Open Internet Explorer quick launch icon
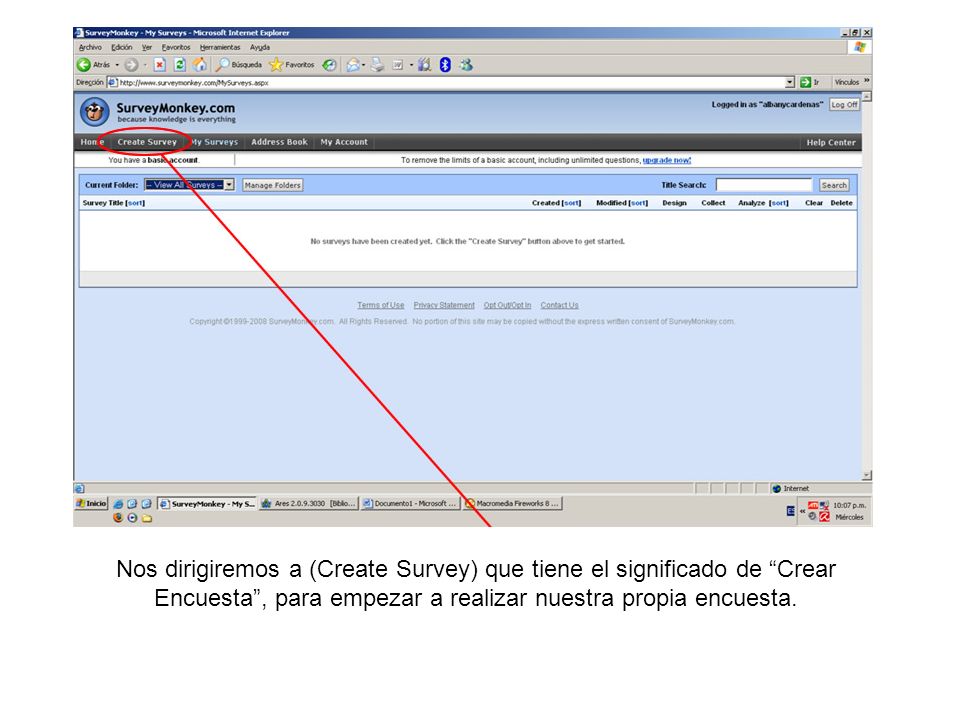This screenshot has height=720, width=960. tap(118, 504)
